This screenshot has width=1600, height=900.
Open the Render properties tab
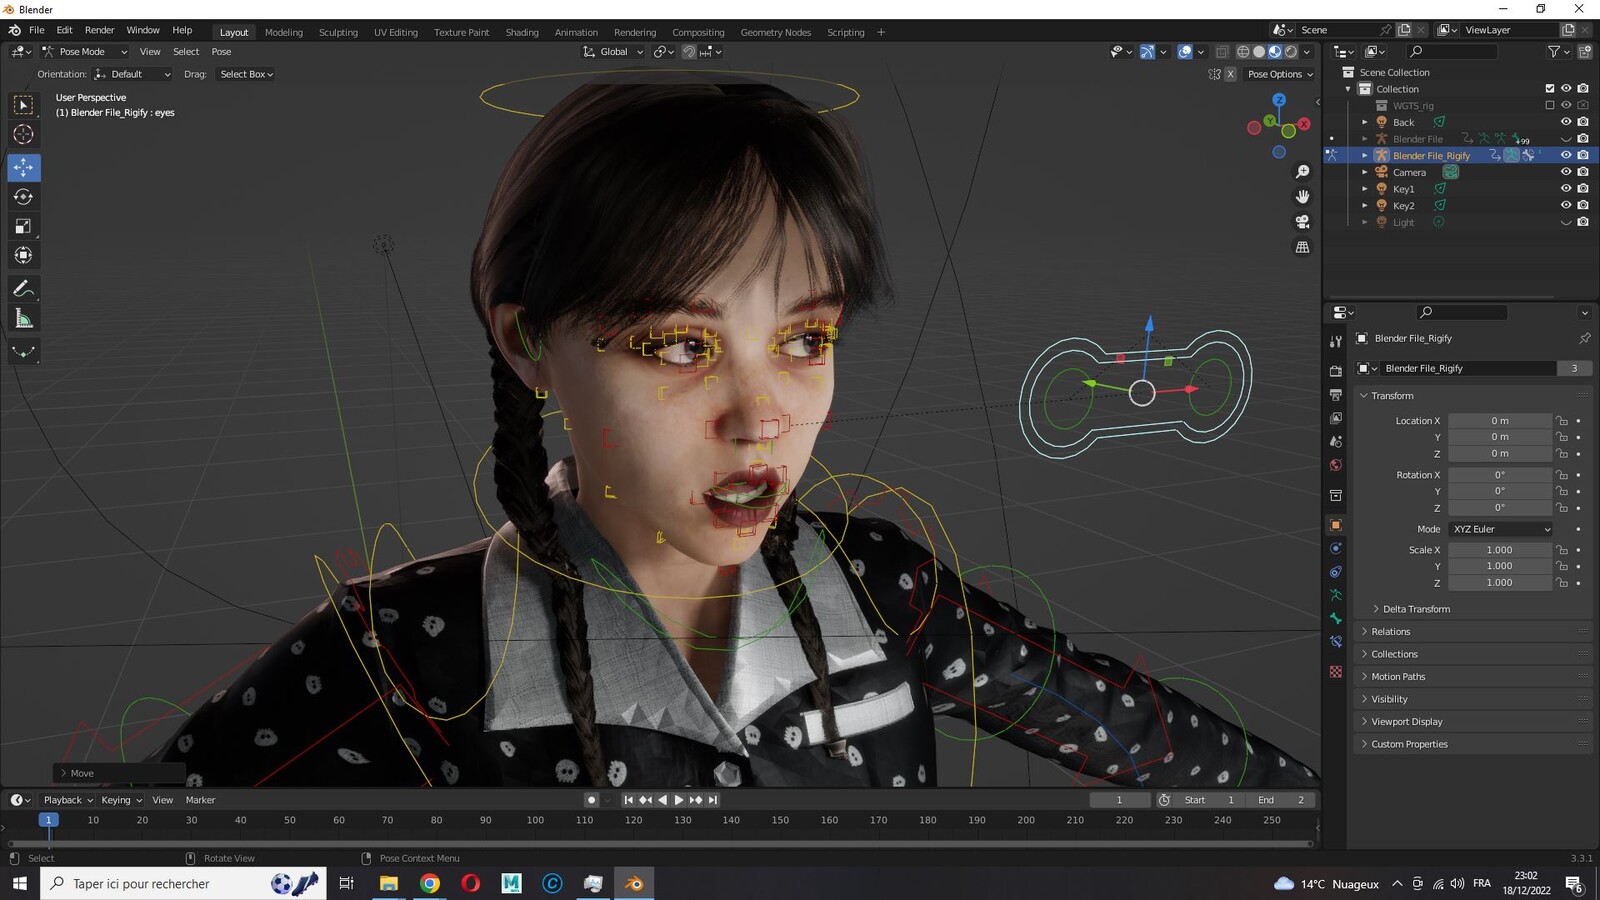(x=1336, y=371)
